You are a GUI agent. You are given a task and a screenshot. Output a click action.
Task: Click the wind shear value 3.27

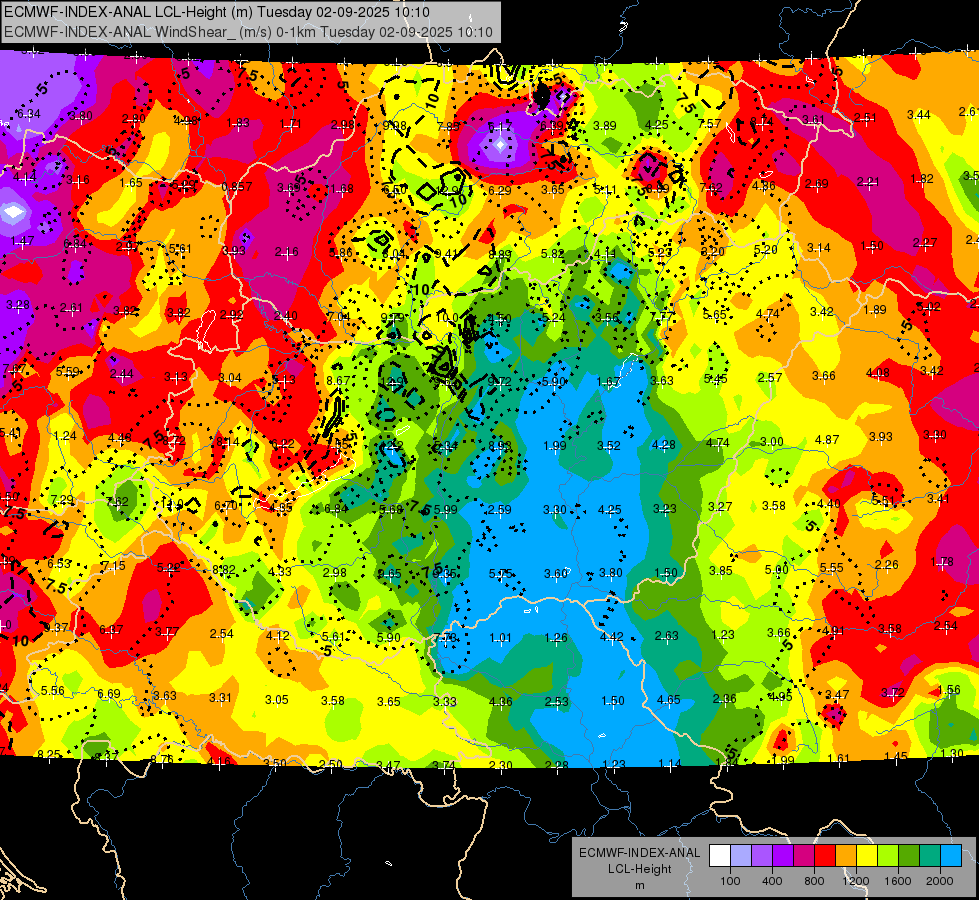point(720,506)
